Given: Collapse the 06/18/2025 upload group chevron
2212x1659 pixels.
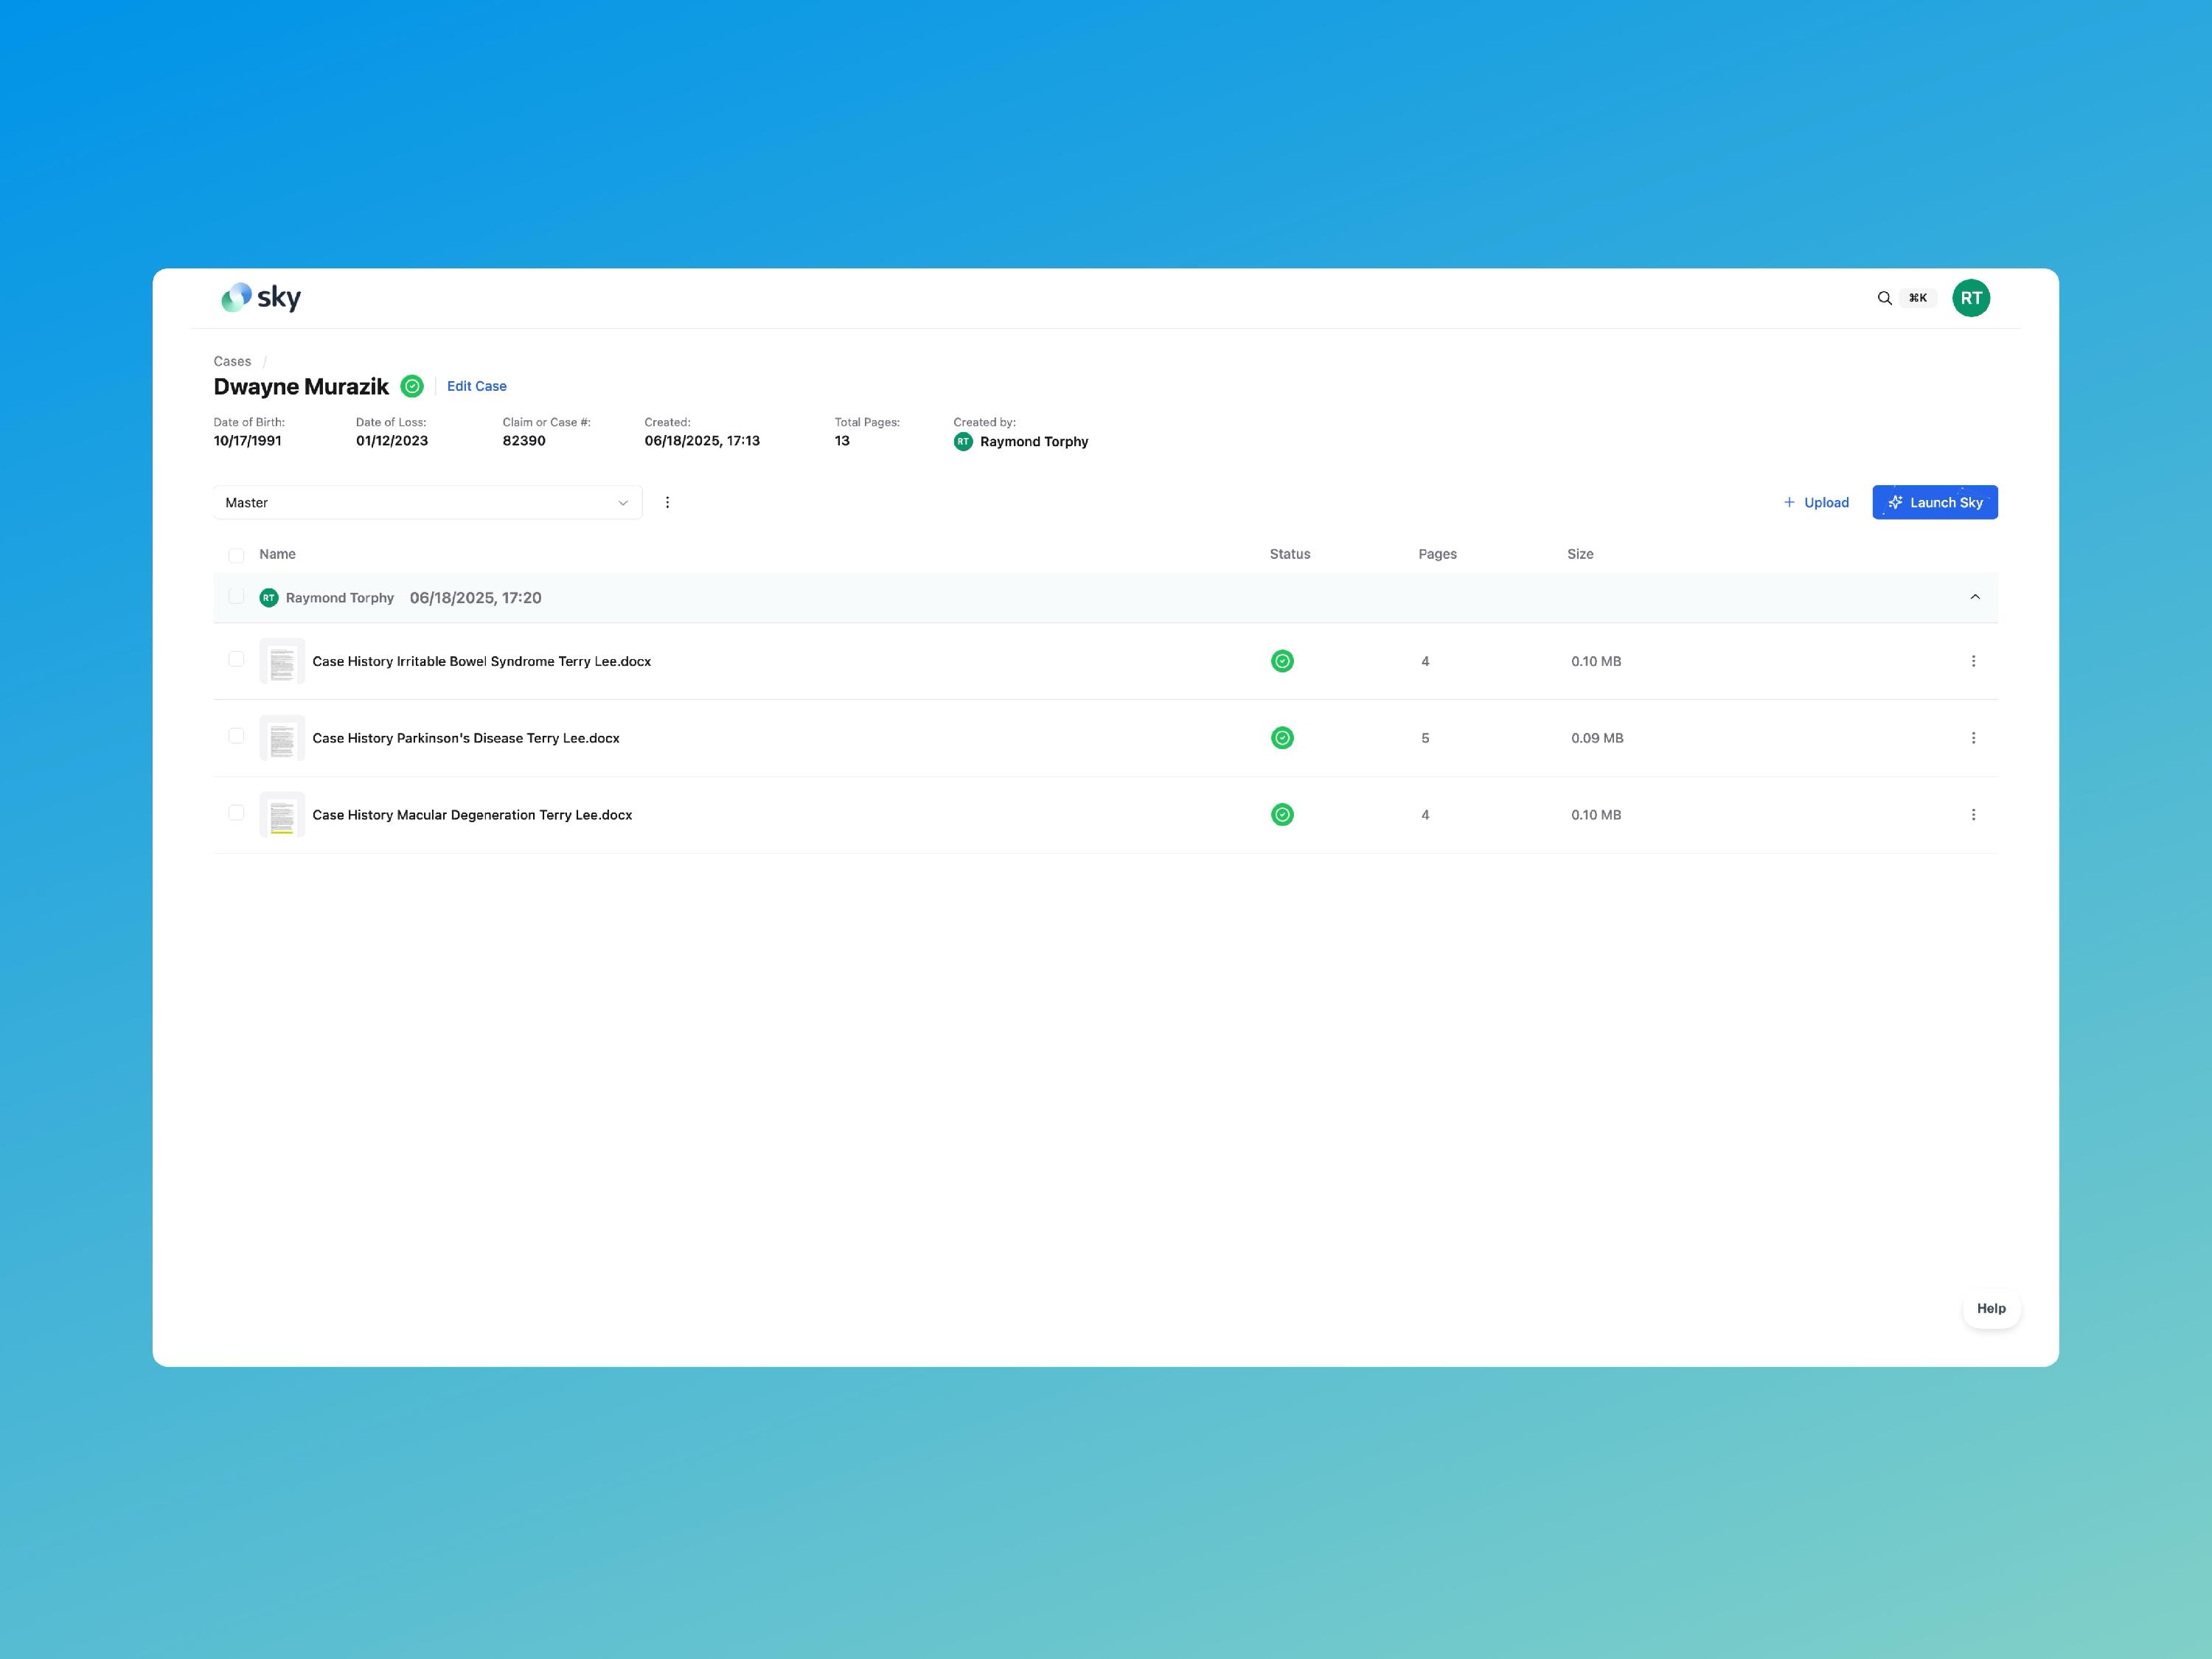Looking at the screenshot, I should pos(1974,597).
